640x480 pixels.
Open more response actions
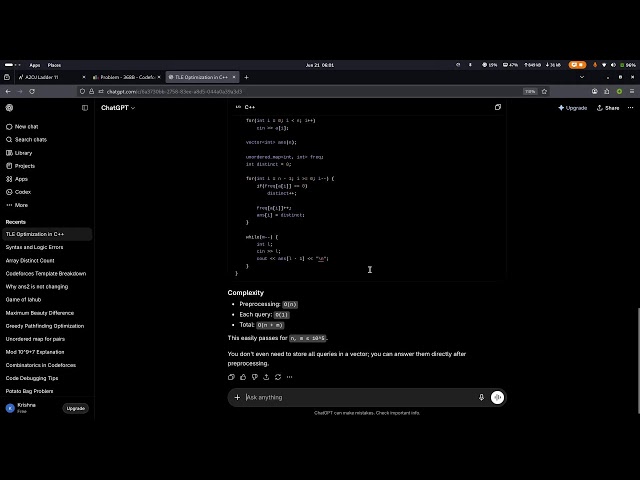(x=289, y=377)
